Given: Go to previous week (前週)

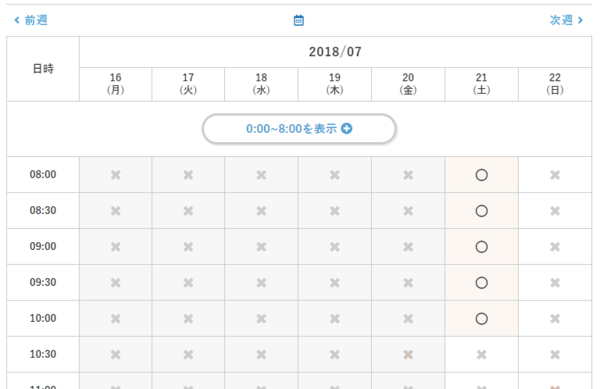Looking at the screenshot, I should (31, 20).
